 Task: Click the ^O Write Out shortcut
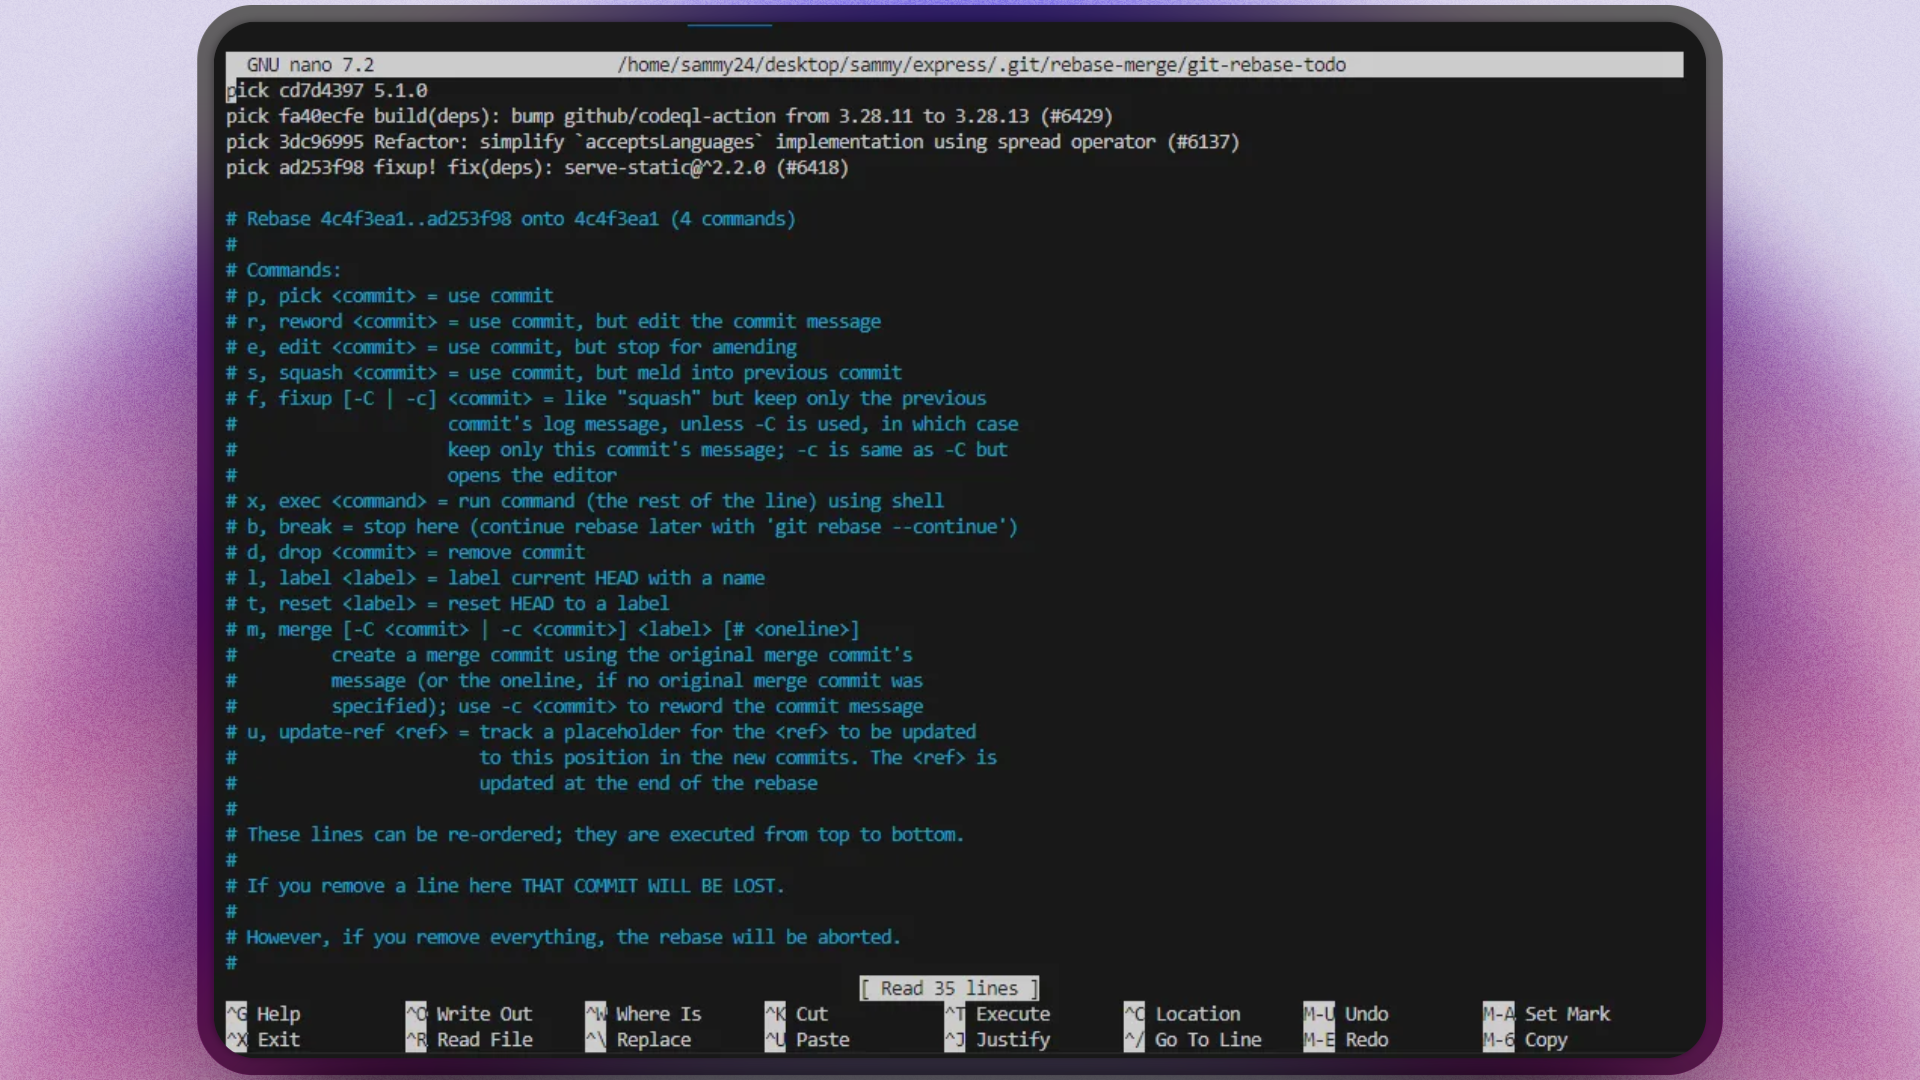point(469,1013)
